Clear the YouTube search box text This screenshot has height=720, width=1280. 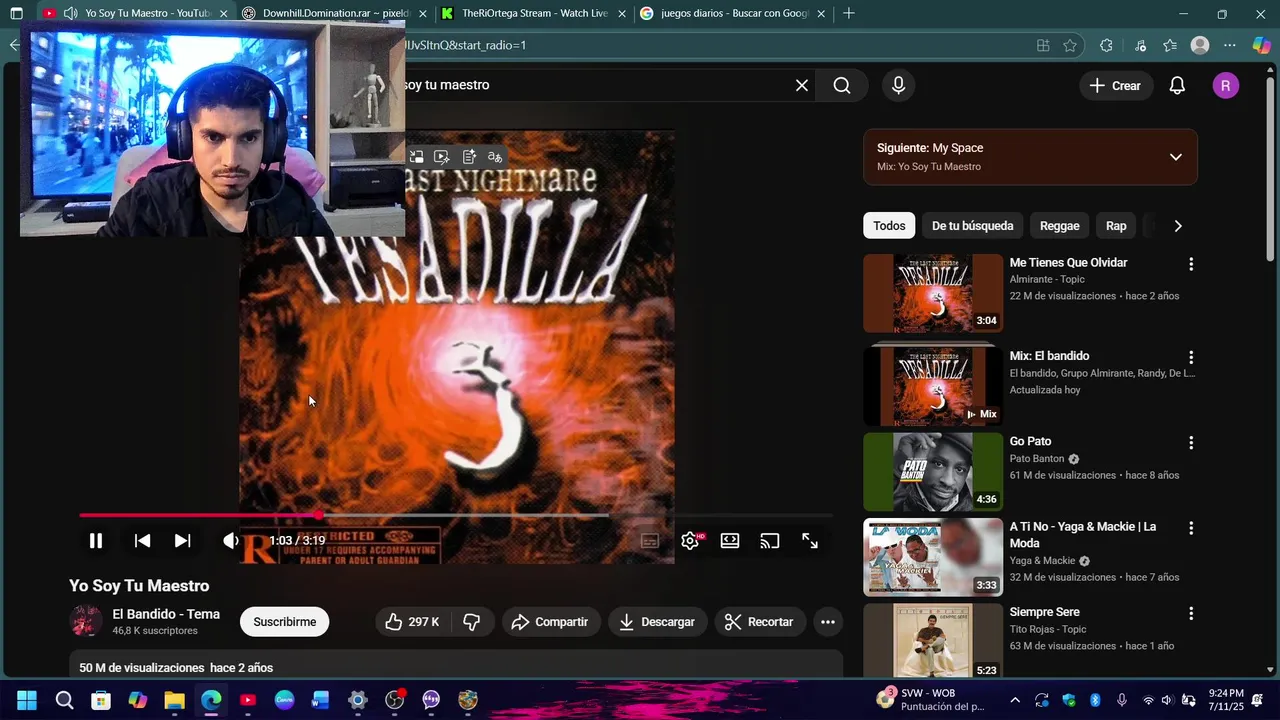[x=802, y=86]
